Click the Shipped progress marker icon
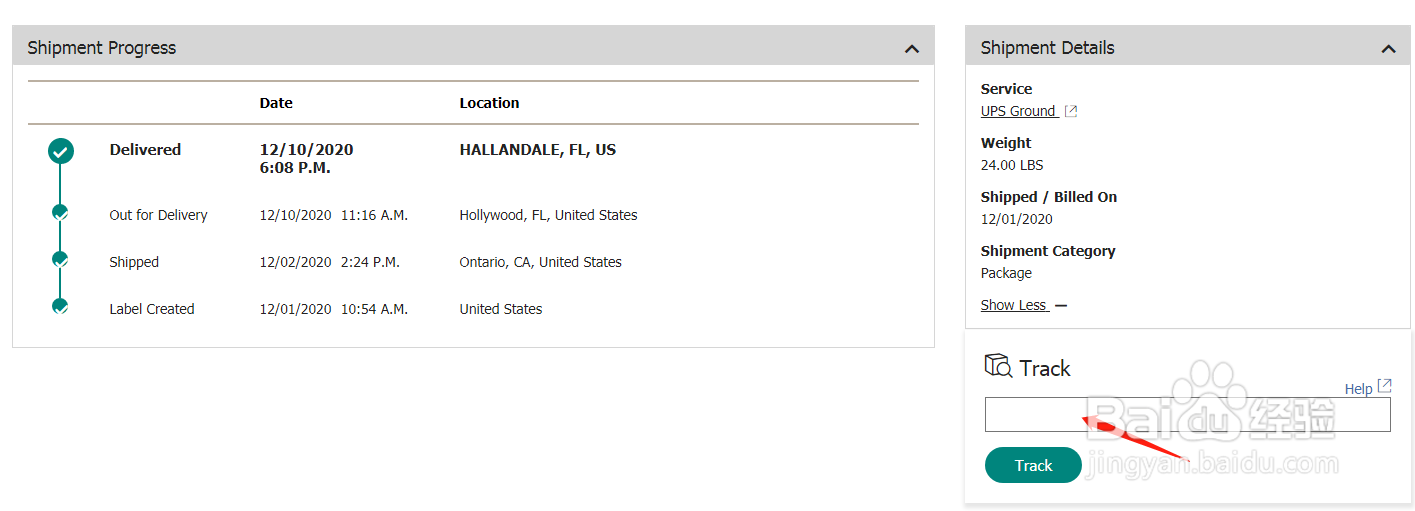This screenshot has height=511, width=1415. tap(60, 259)
